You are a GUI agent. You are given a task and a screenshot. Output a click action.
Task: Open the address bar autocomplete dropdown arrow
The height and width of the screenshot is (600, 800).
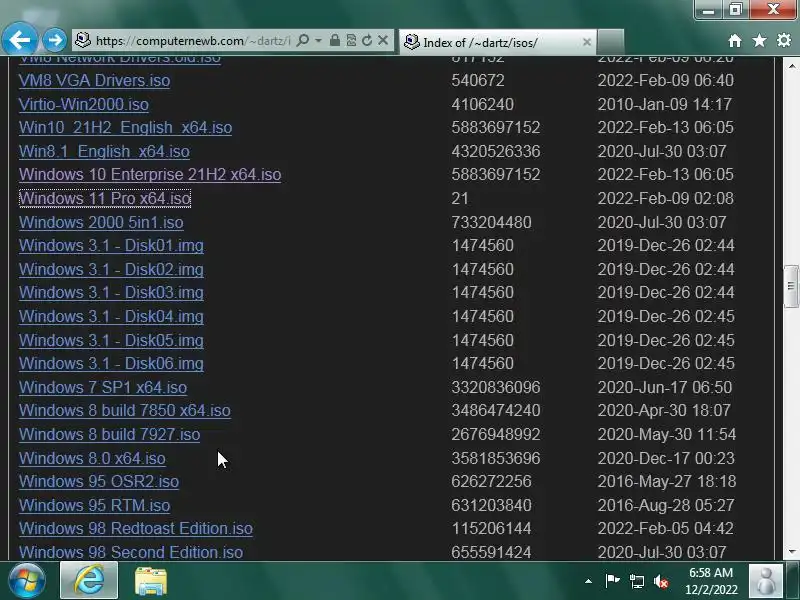[318, 40]
